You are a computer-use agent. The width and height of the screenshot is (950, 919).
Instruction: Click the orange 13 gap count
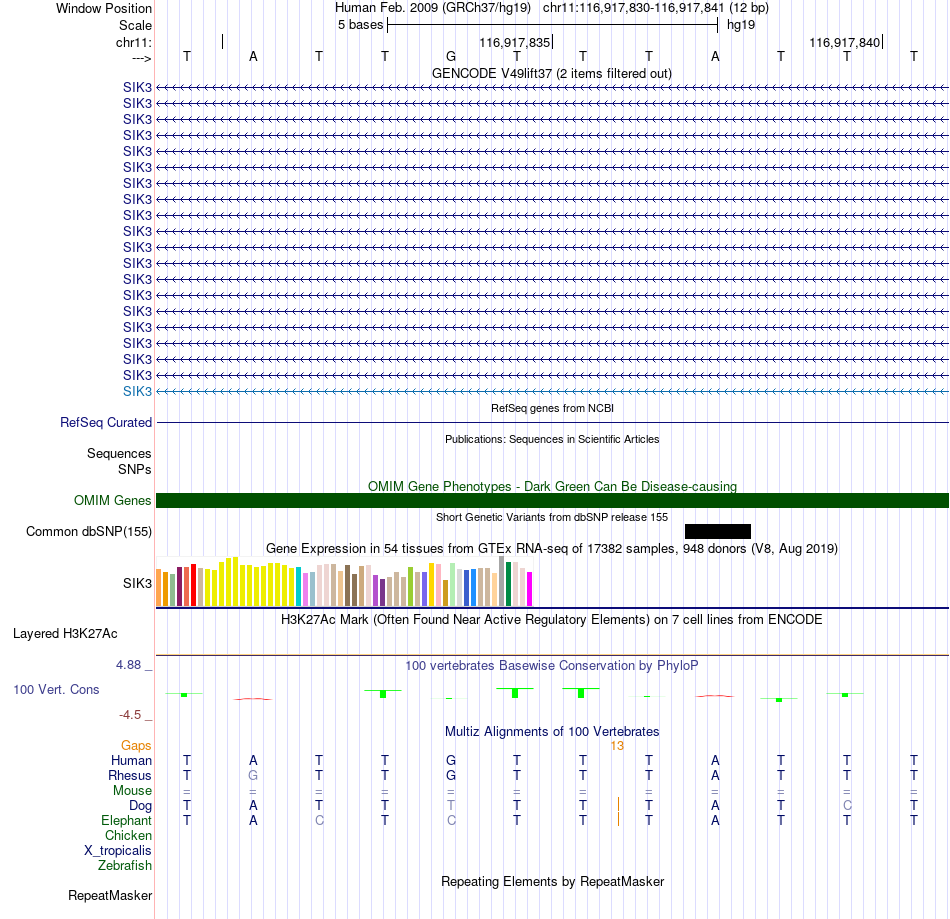click(x=617, y=746)
